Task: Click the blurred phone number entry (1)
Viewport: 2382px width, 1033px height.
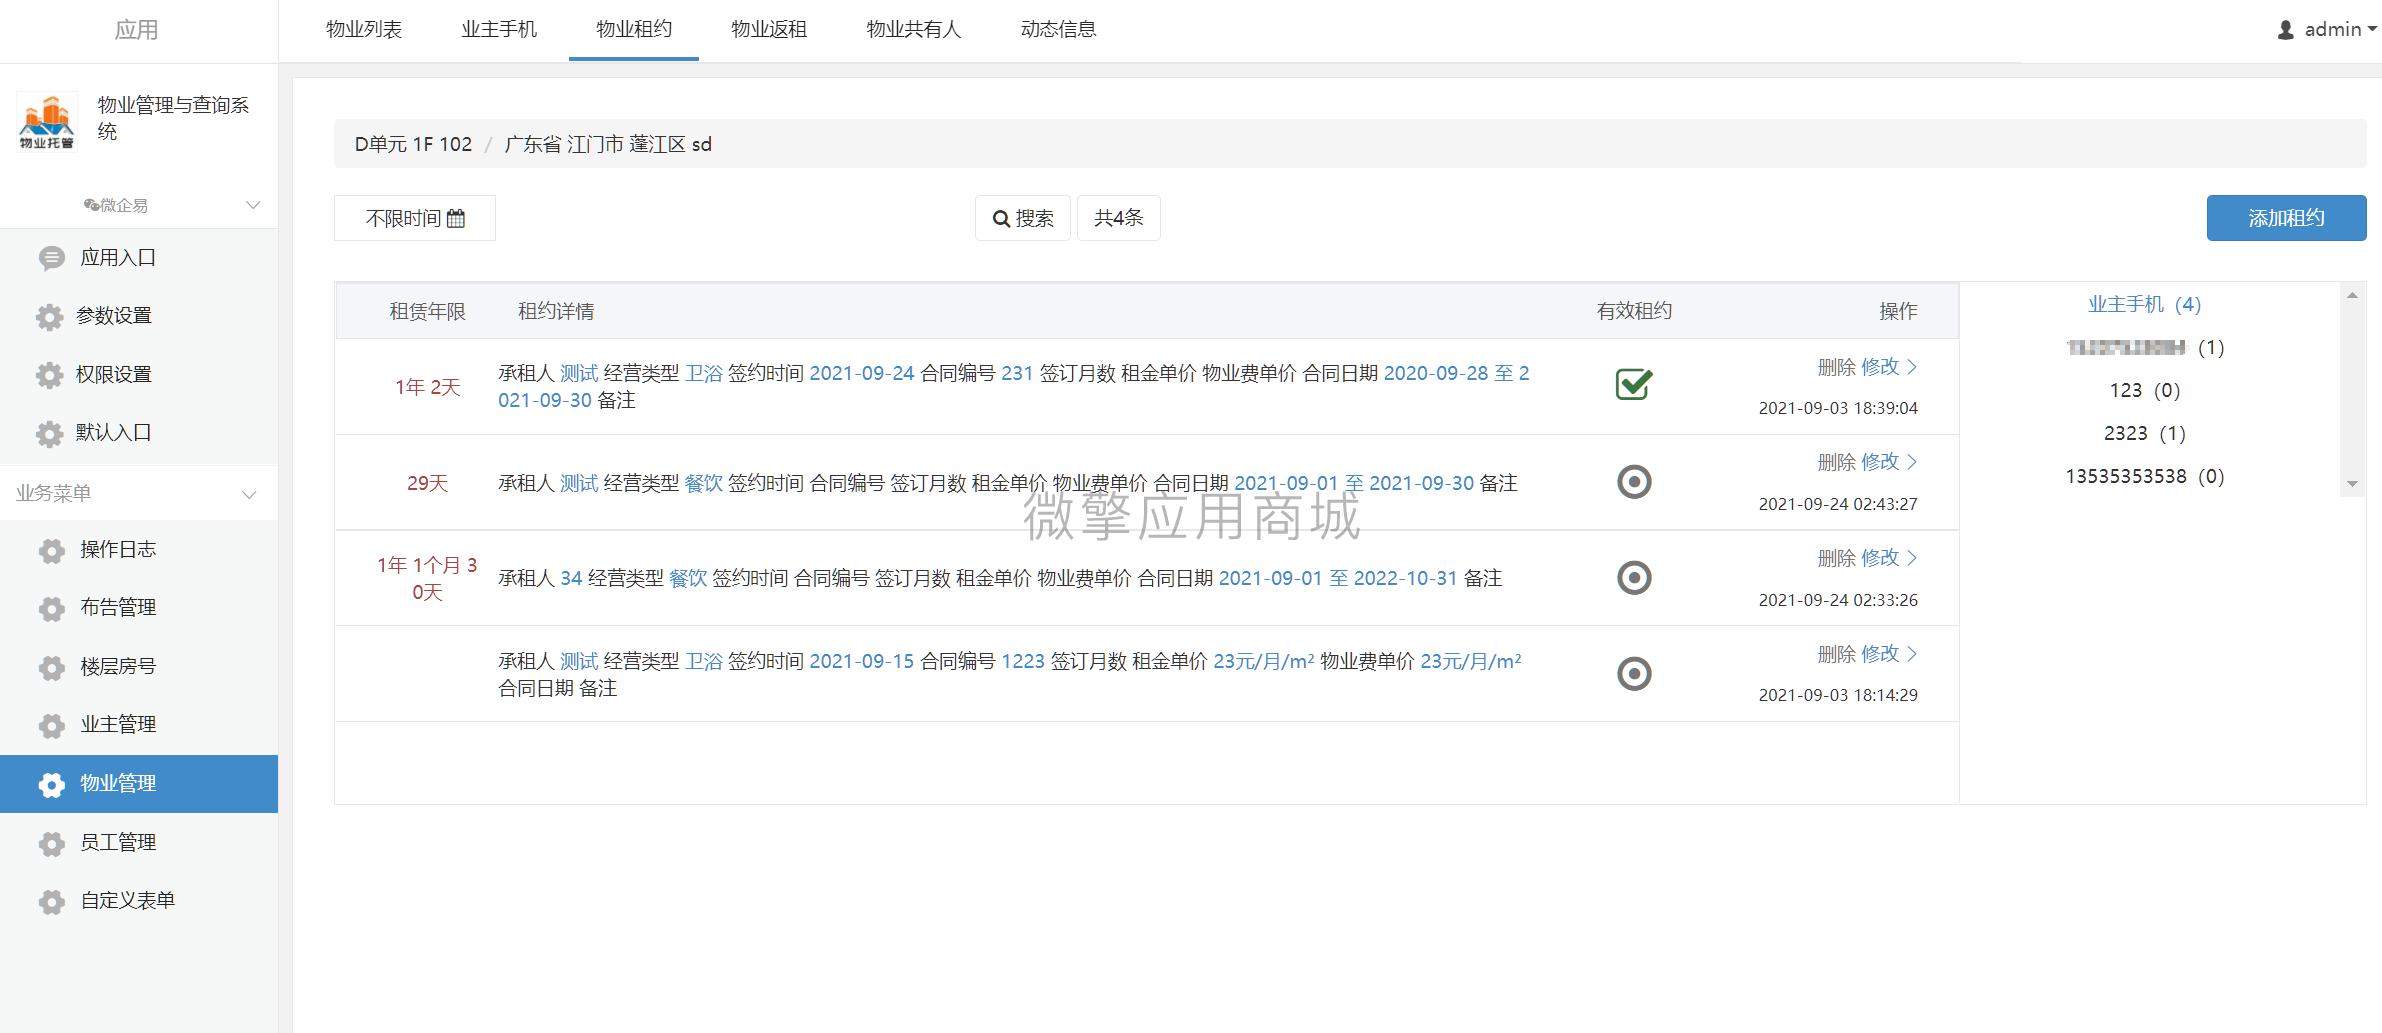Action: pos(2145,347)
